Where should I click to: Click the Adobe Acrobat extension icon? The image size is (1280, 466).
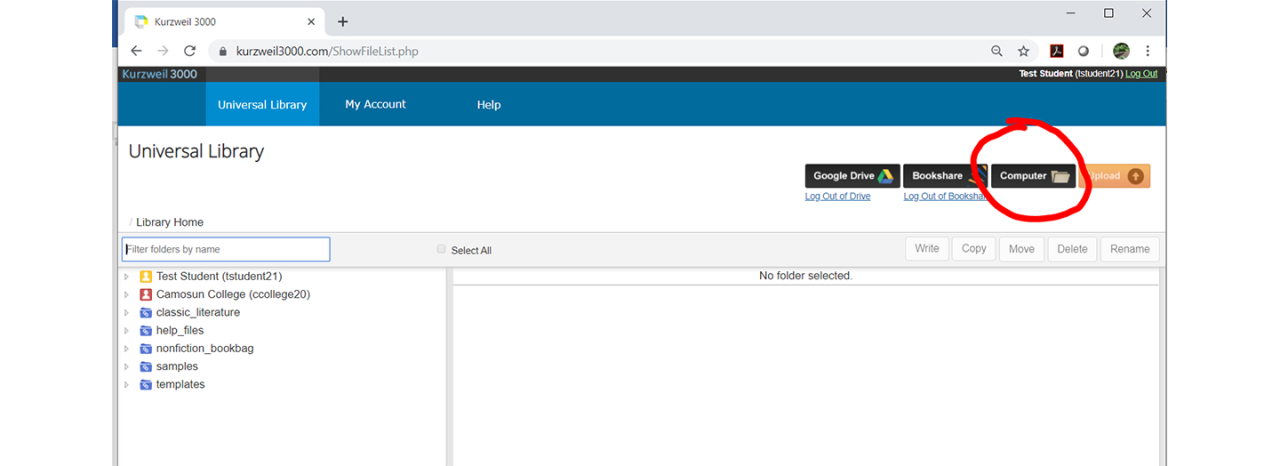click(1056, 51)
